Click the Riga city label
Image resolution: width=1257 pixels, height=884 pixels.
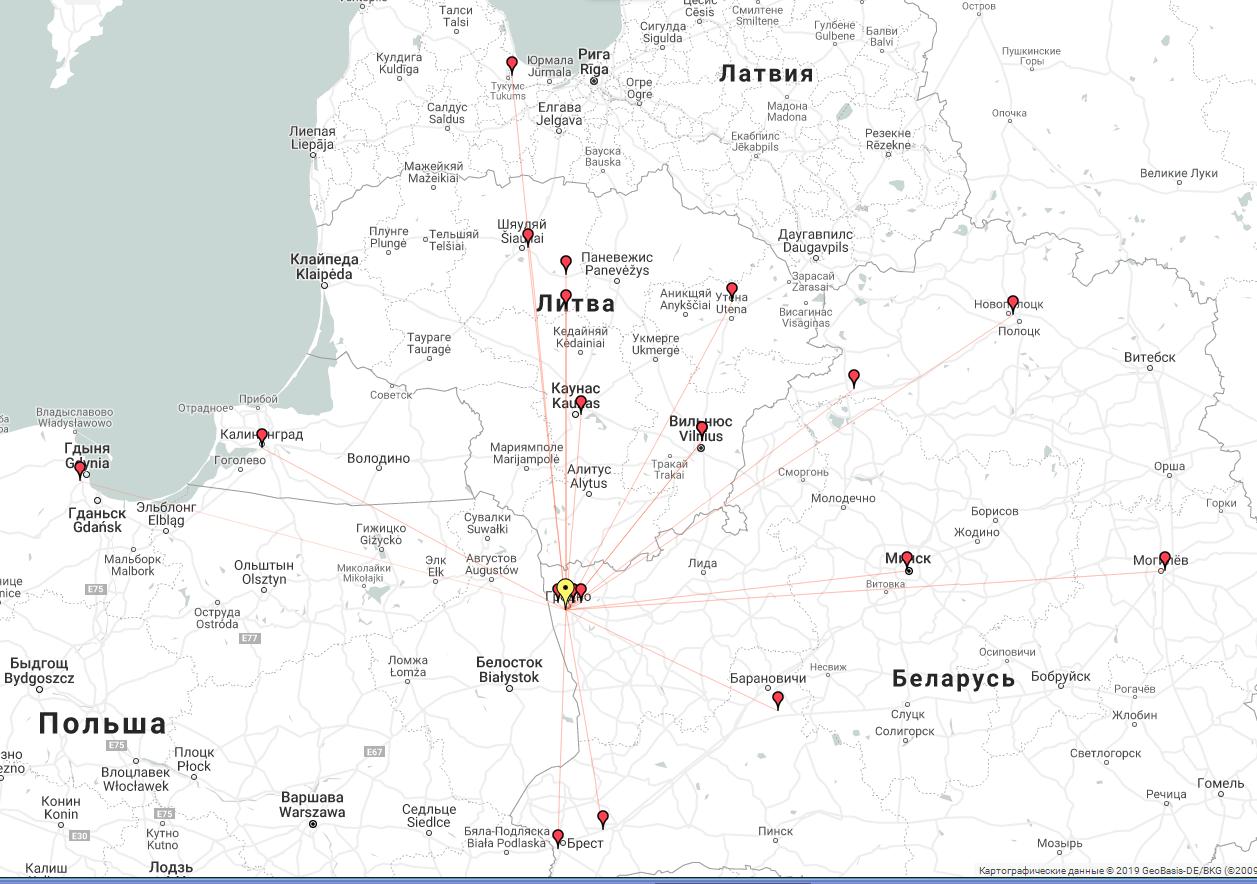[594, 62]
